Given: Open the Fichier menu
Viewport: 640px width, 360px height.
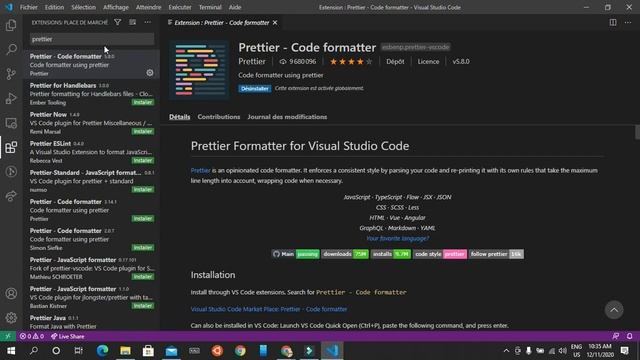Looking at the screenshot, I should [x=29, y=7].
